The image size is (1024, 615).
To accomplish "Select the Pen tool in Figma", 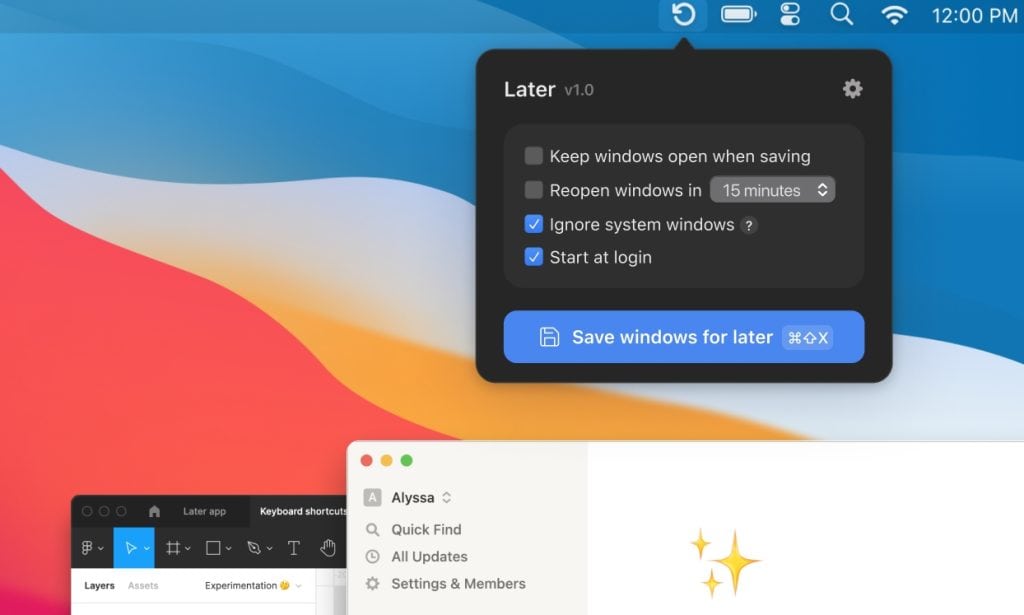I will pyautogui.click(x=254, y=548).
